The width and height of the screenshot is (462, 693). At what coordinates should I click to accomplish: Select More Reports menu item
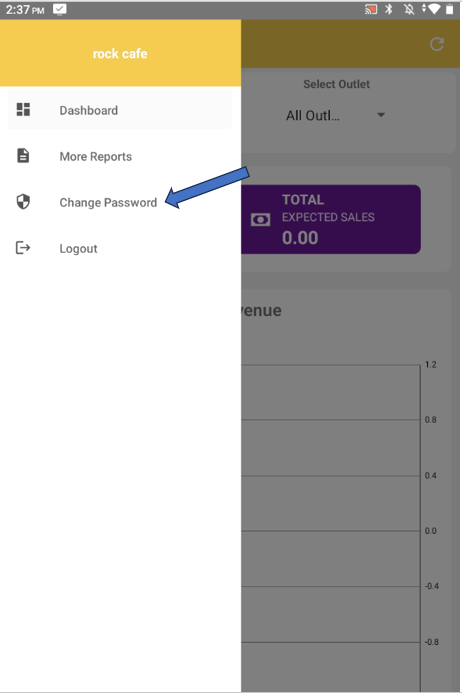point(120,156)
